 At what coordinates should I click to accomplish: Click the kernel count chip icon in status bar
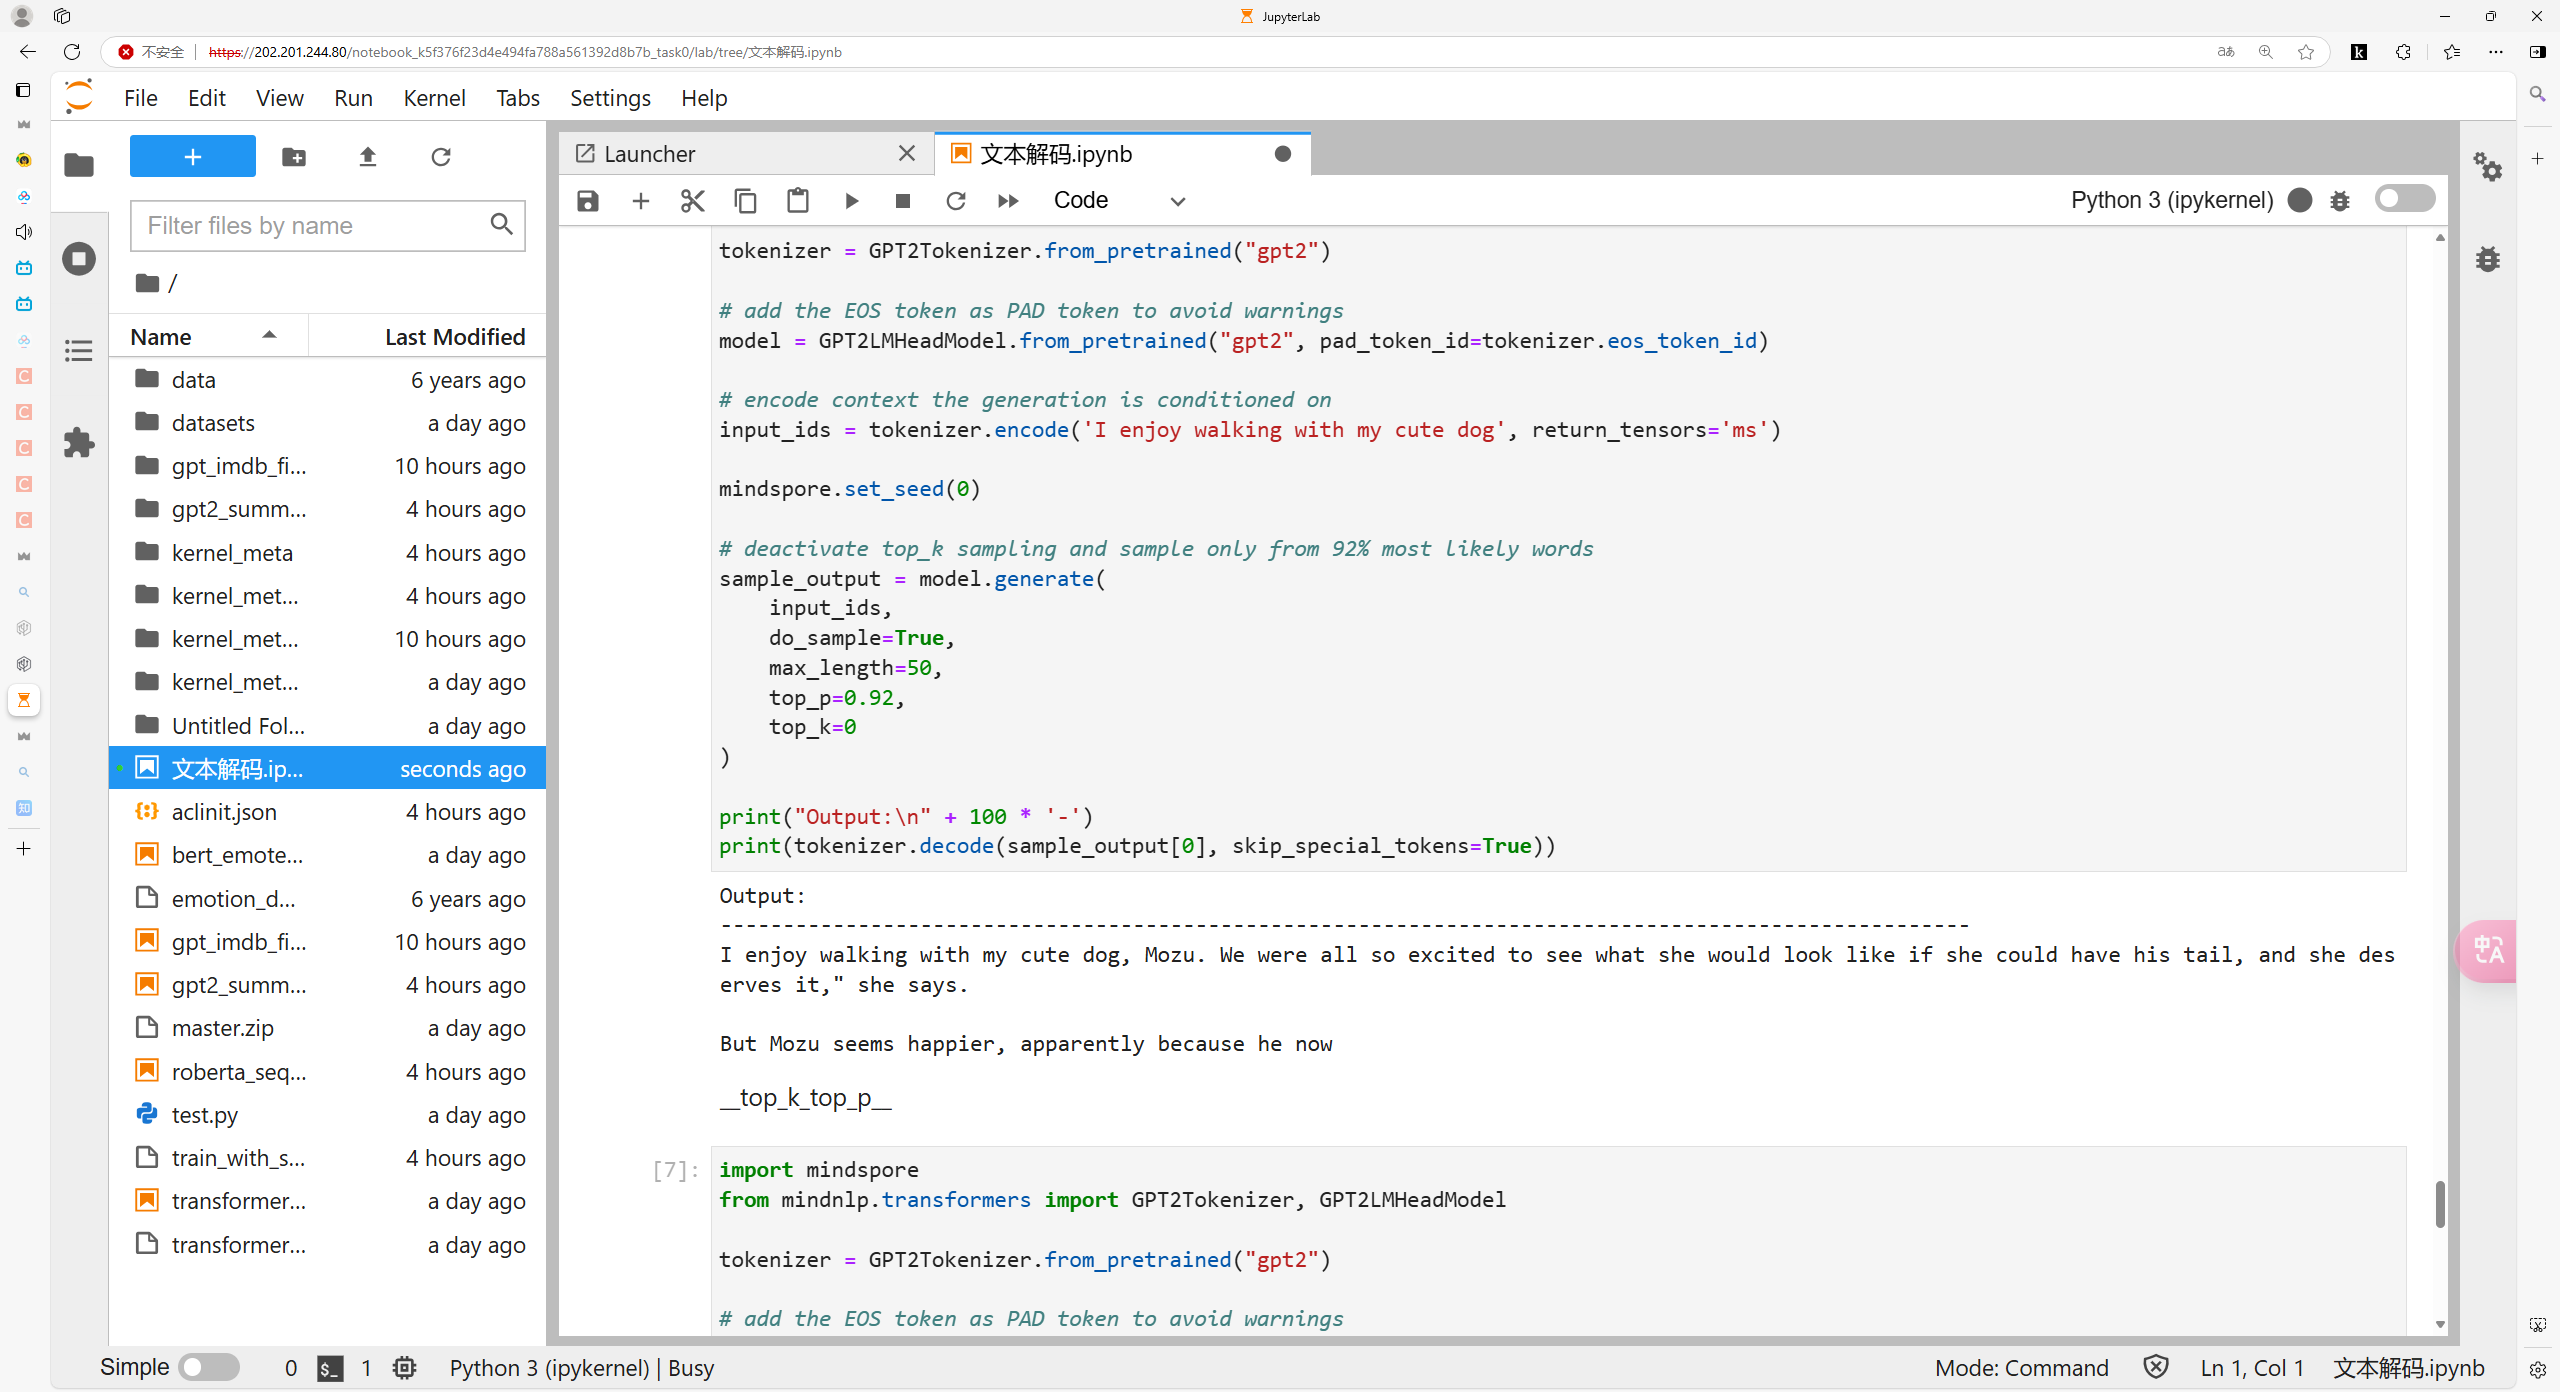(x=404, y=1368)
